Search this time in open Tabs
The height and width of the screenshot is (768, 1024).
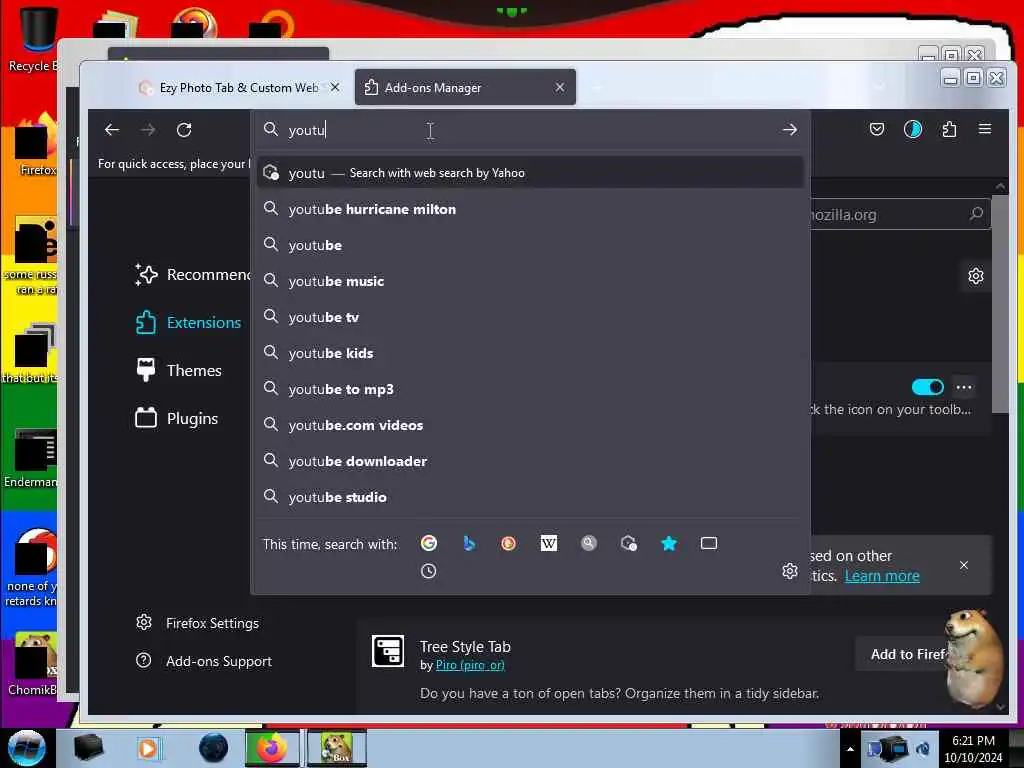point(709,543)
